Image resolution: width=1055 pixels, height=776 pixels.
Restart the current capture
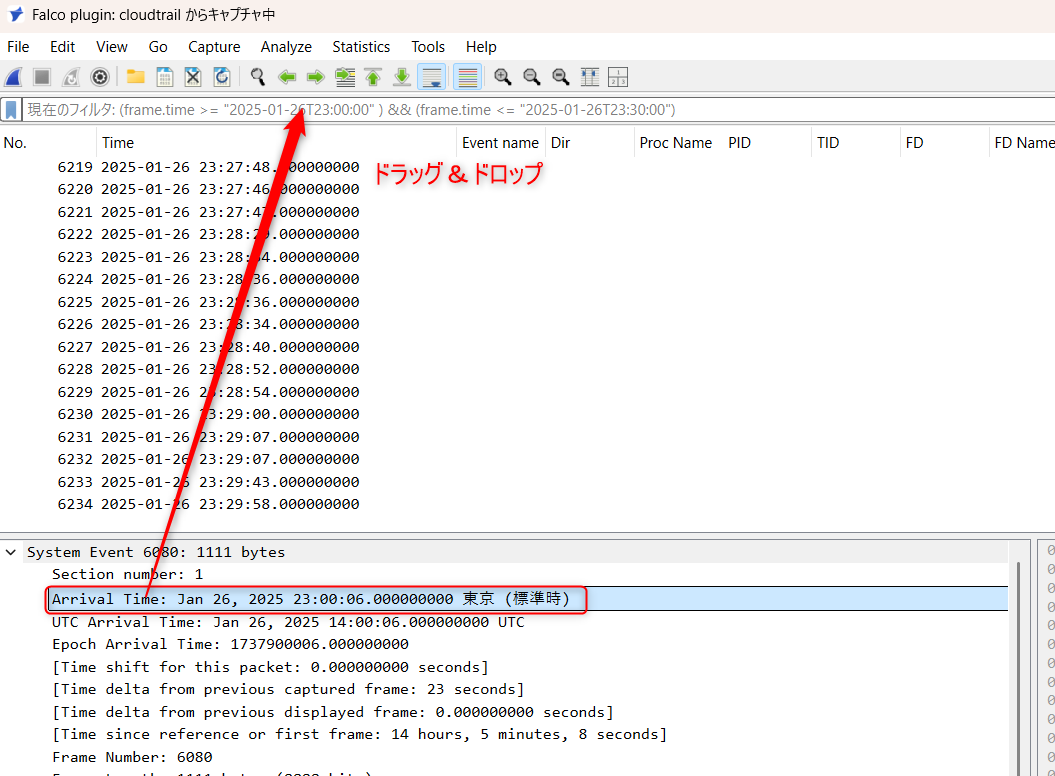71,77
